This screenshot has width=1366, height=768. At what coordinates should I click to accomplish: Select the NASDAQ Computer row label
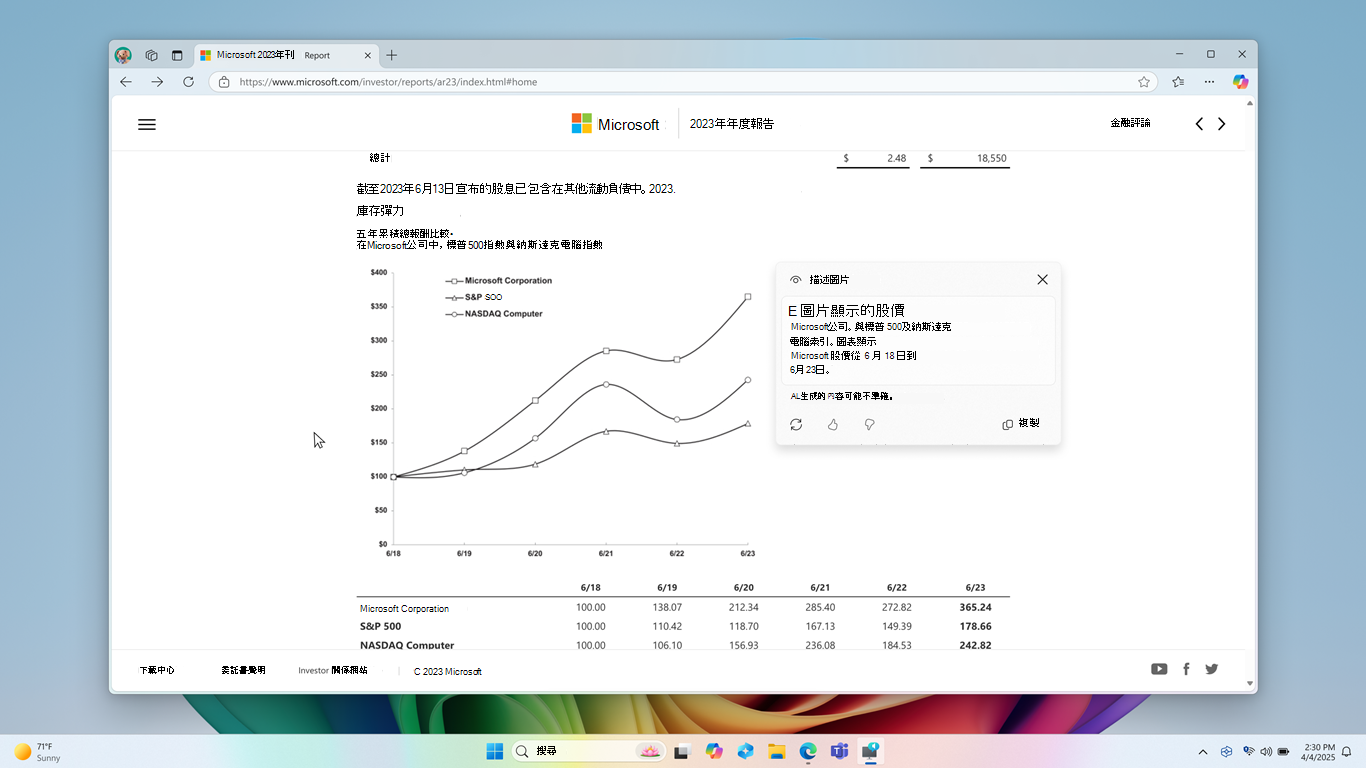(x=407, y=645)
